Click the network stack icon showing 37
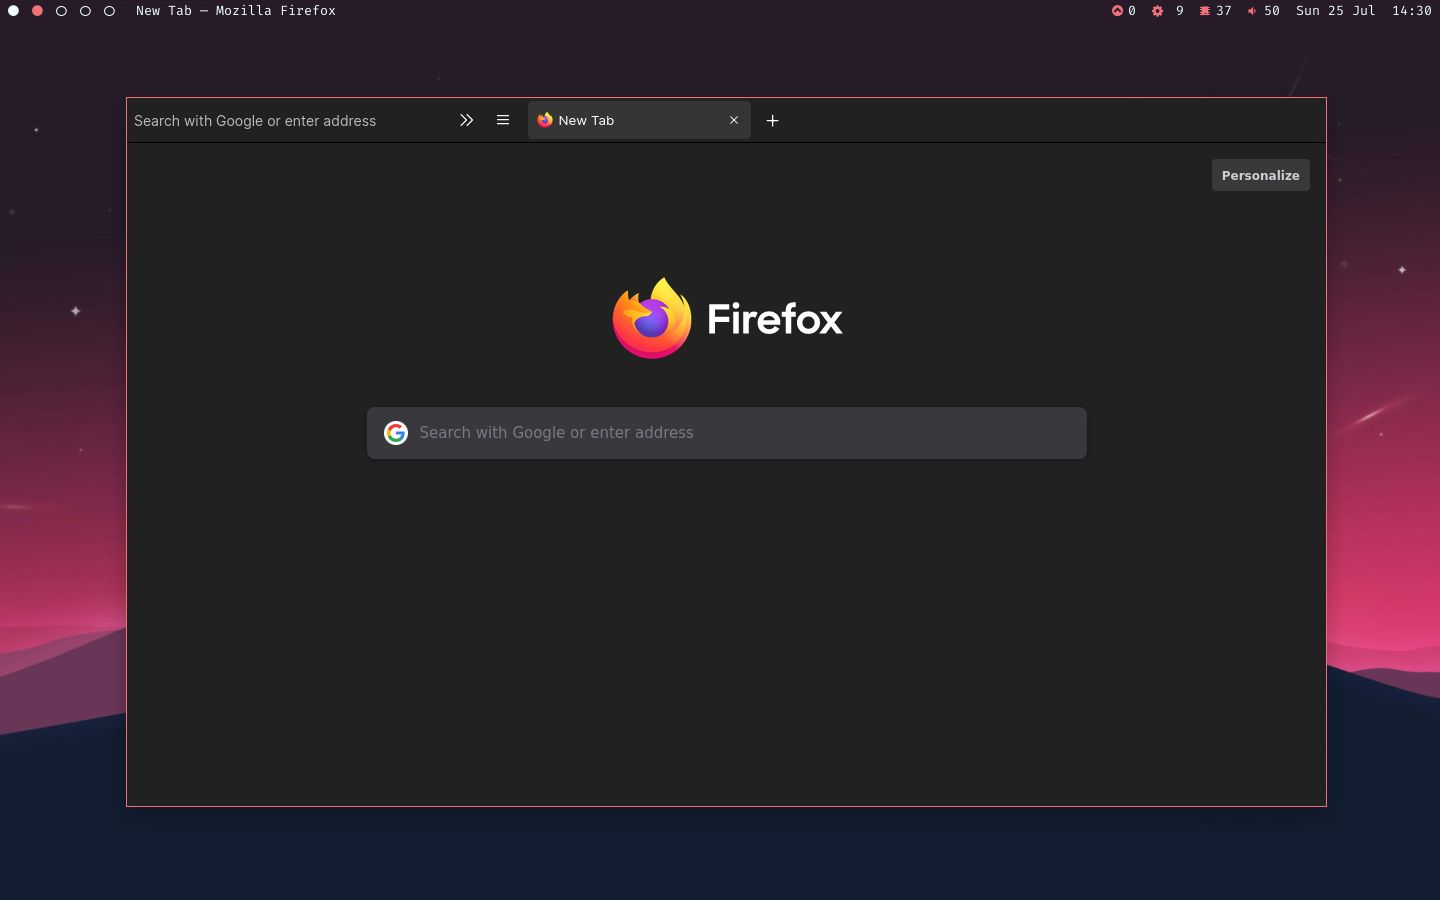The image size is (1440, 900). click(x=1203, y=11)
